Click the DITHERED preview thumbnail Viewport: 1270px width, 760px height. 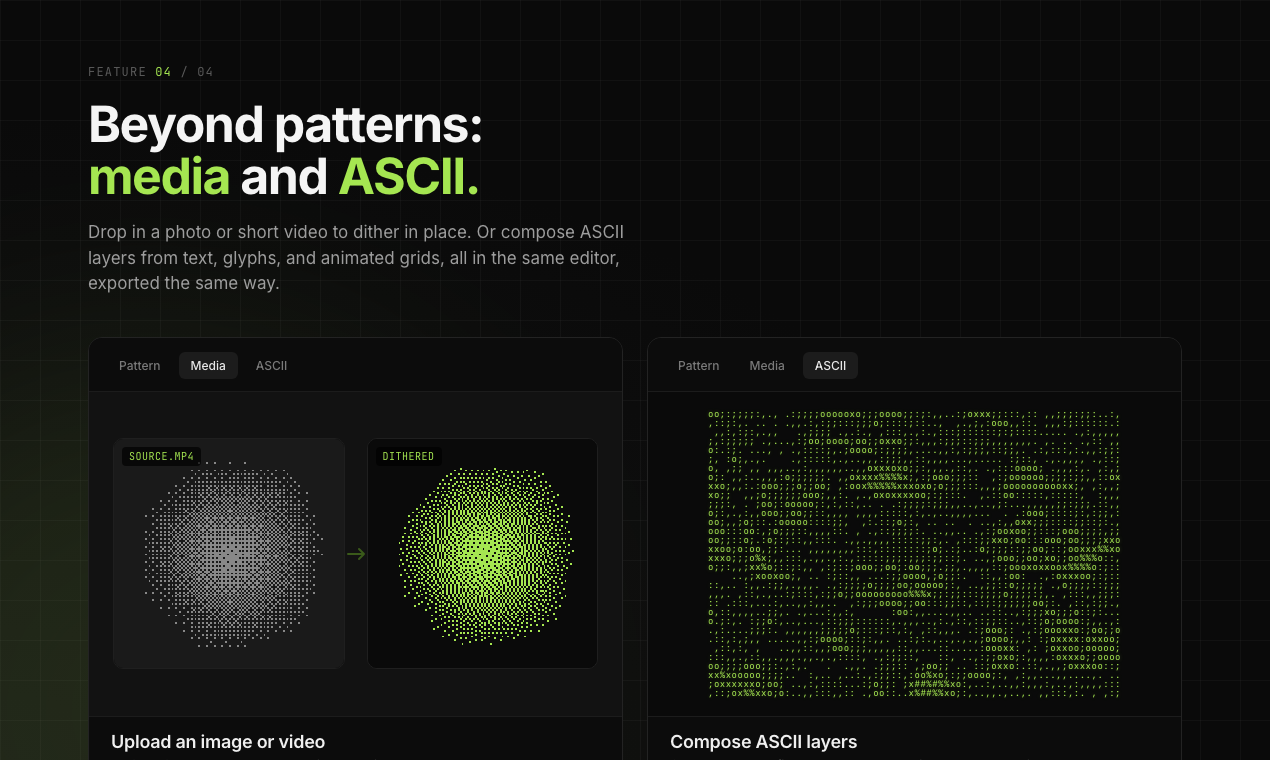click(x=482, y=553)
